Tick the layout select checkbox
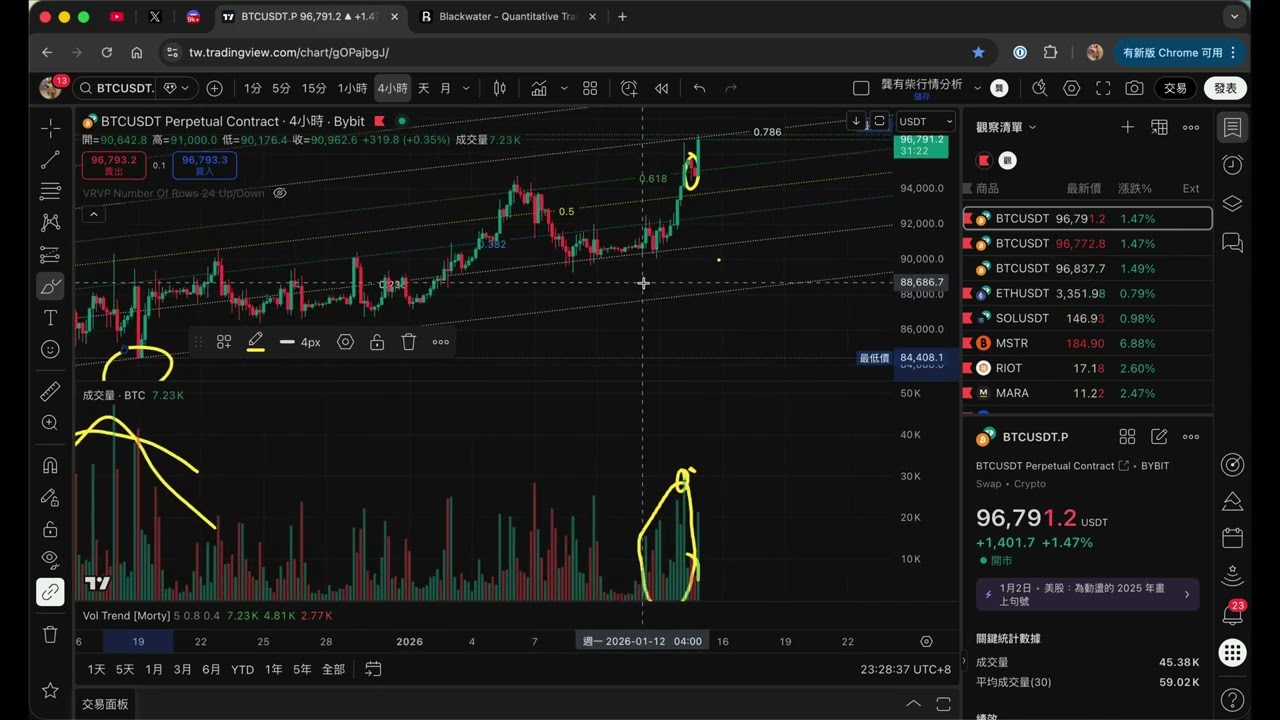The height and width of the screenshot is (720, 1280). point(861,88)
